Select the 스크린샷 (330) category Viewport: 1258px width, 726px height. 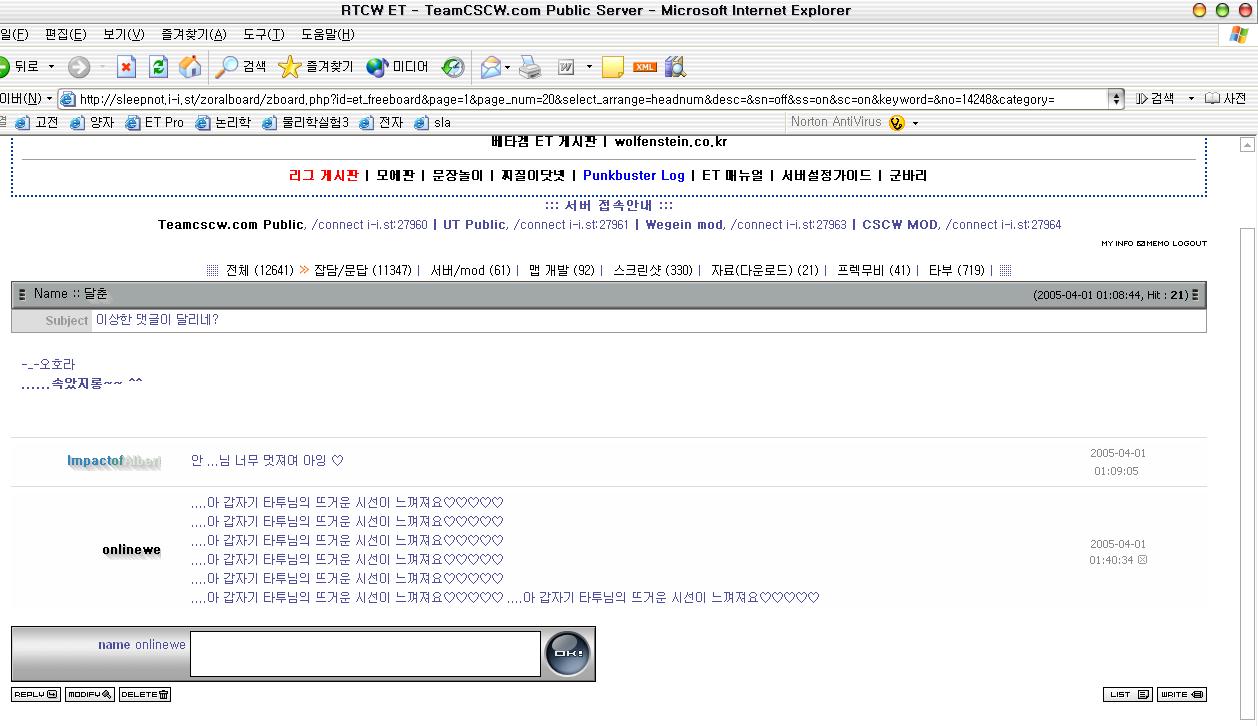(652, 270)
